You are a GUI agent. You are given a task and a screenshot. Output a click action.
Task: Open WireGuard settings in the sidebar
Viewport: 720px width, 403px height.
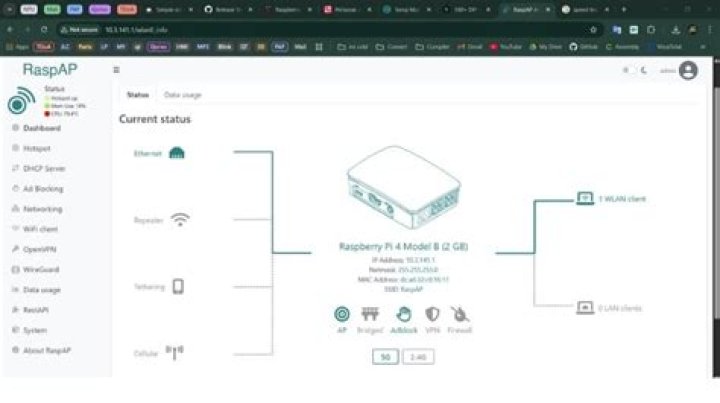click(x=36, y=269)
